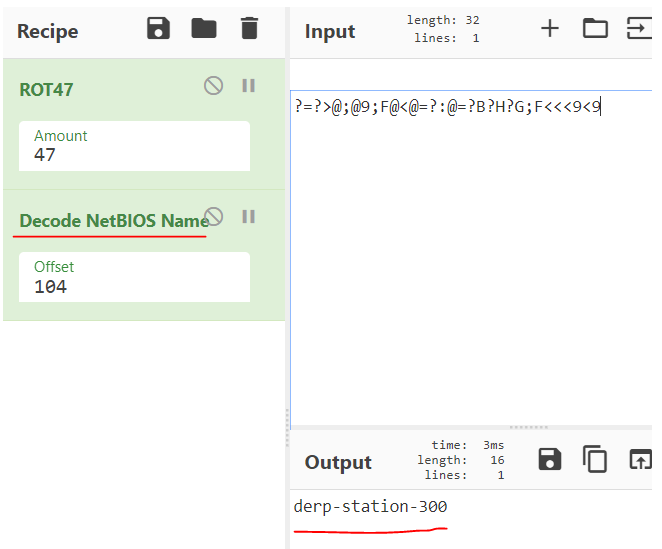The image size is (662, 549).
Task: Save output to file
Action: click(x=550, y=459)
